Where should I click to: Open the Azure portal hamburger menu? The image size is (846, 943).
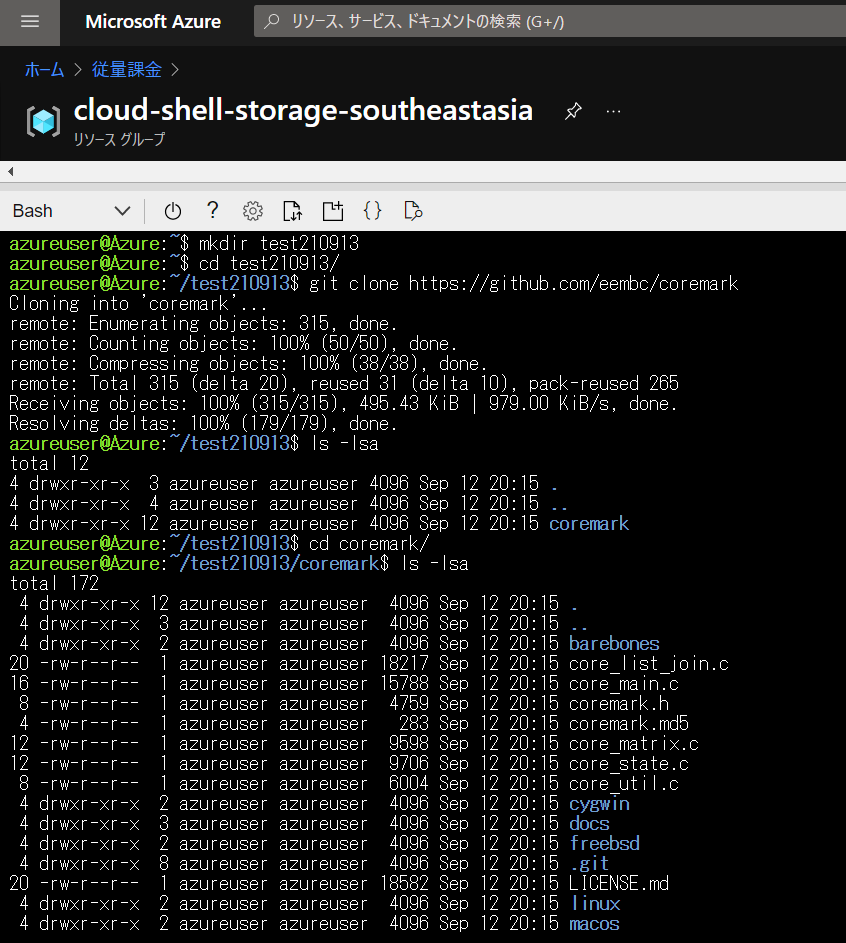29,22
